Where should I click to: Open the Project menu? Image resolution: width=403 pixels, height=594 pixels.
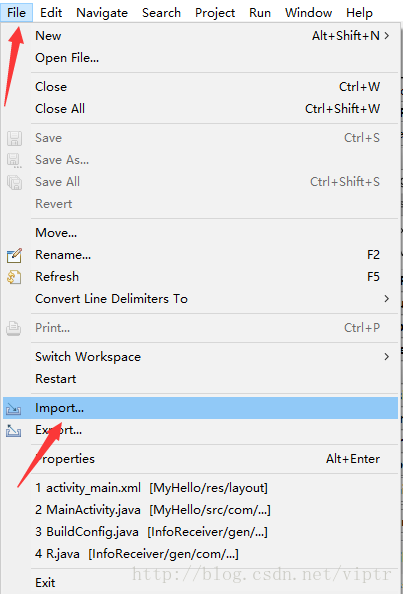(215, 13)
